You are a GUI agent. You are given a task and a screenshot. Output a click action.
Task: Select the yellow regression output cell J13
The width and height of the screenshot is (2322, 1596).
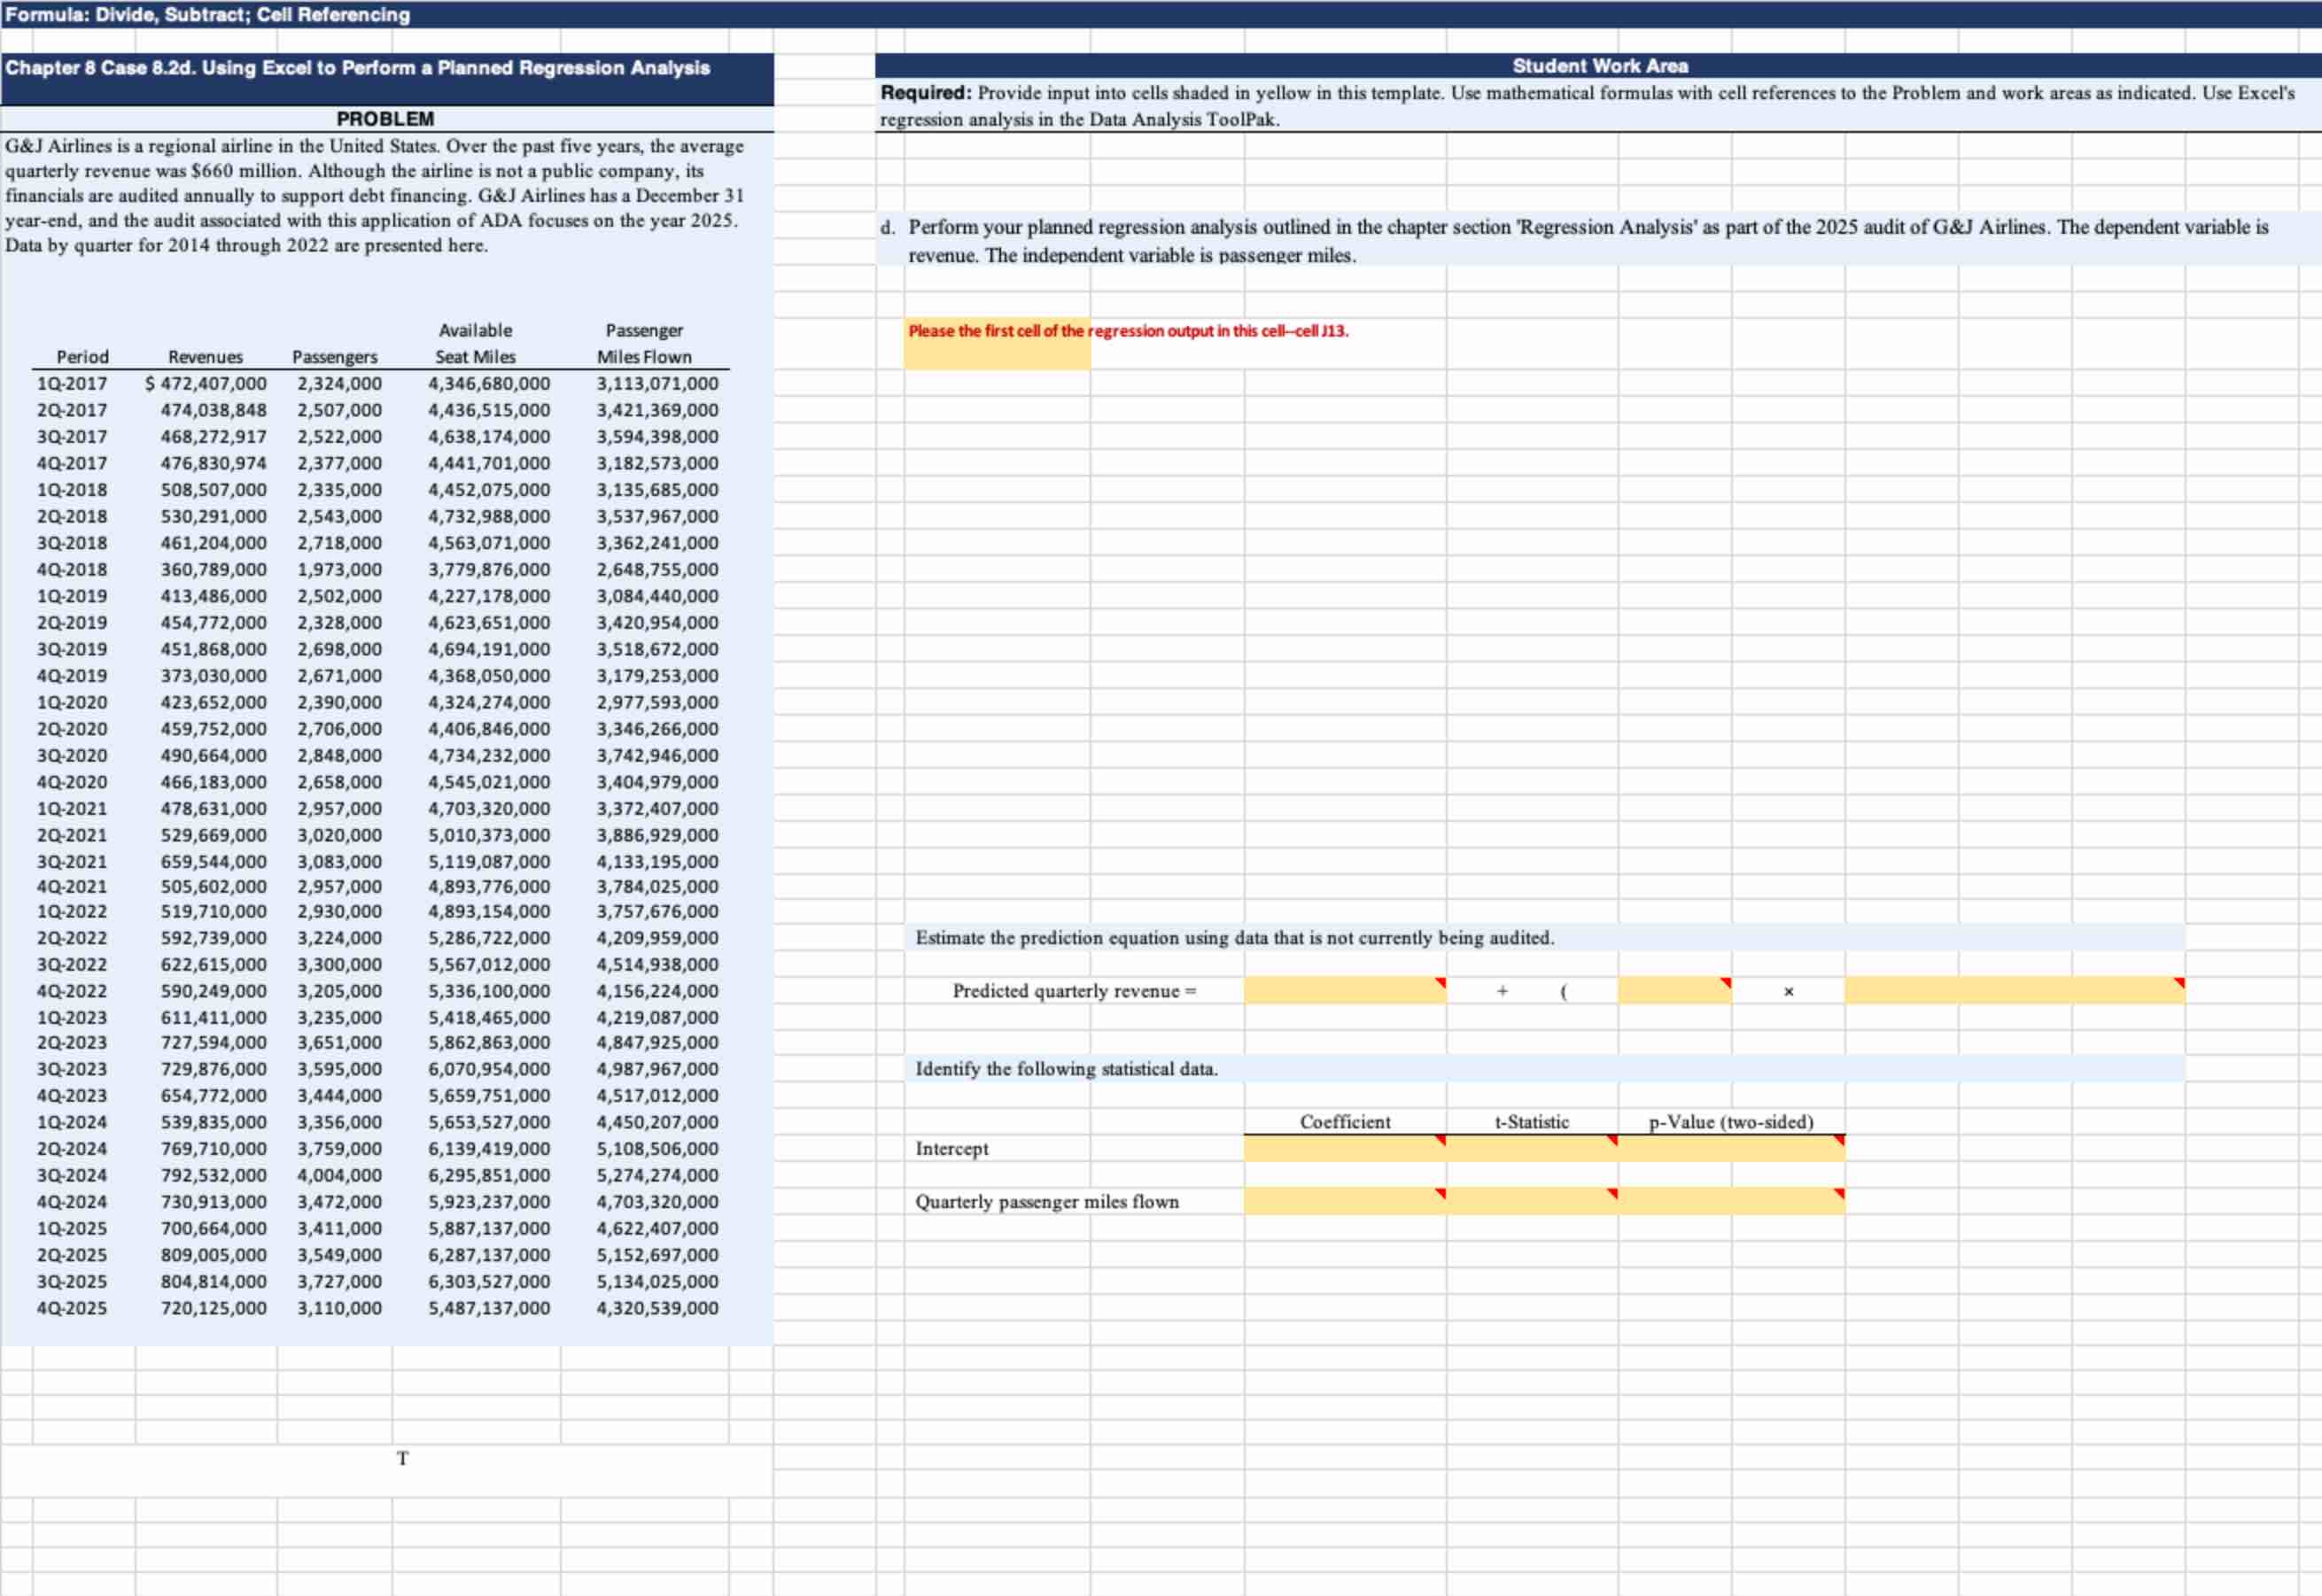click(997, 343)
